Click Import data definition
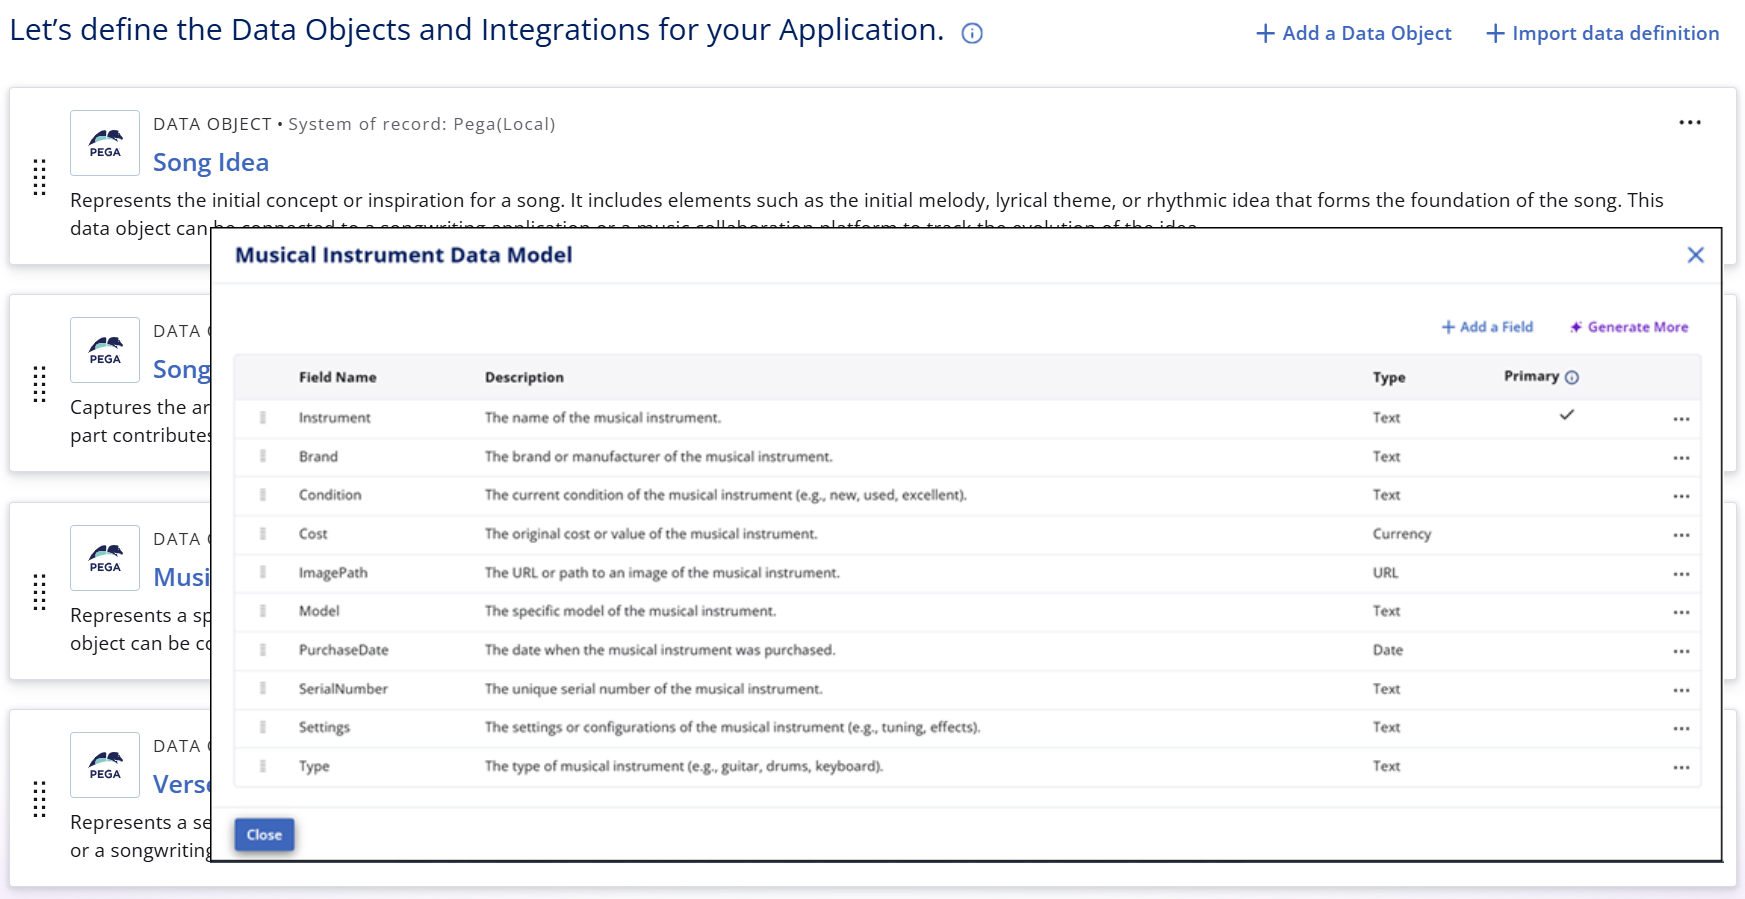This screenshot has width=1745, height=899. [1602, 34]
